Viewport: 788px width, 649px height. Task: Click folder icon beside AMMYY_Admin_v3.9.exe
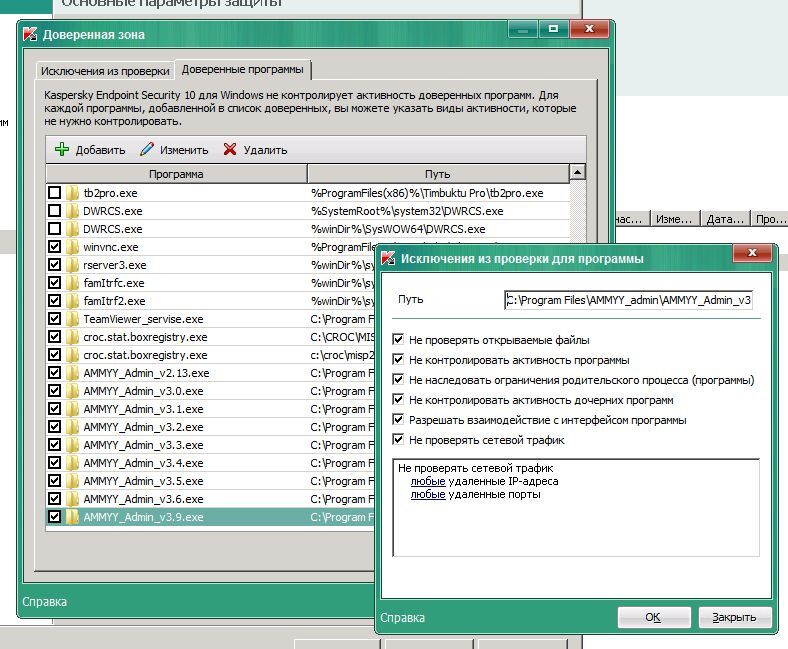point(72,517)
